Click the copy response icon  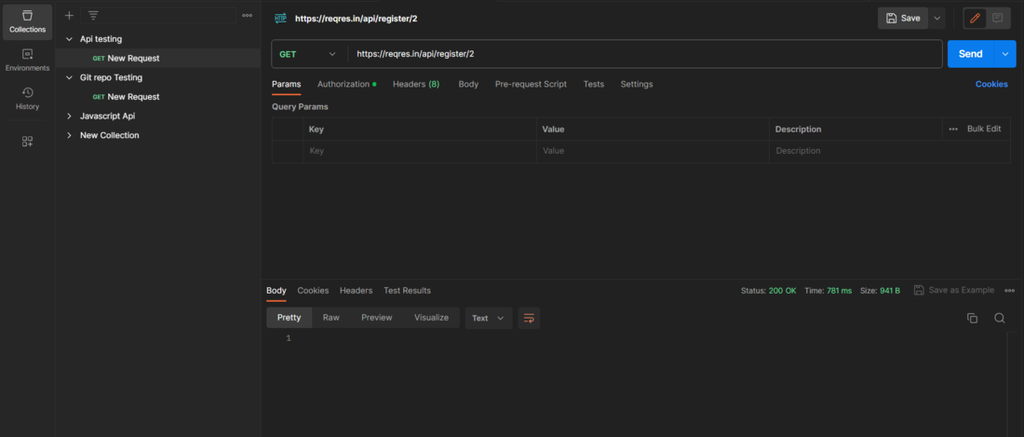[972, 318]
